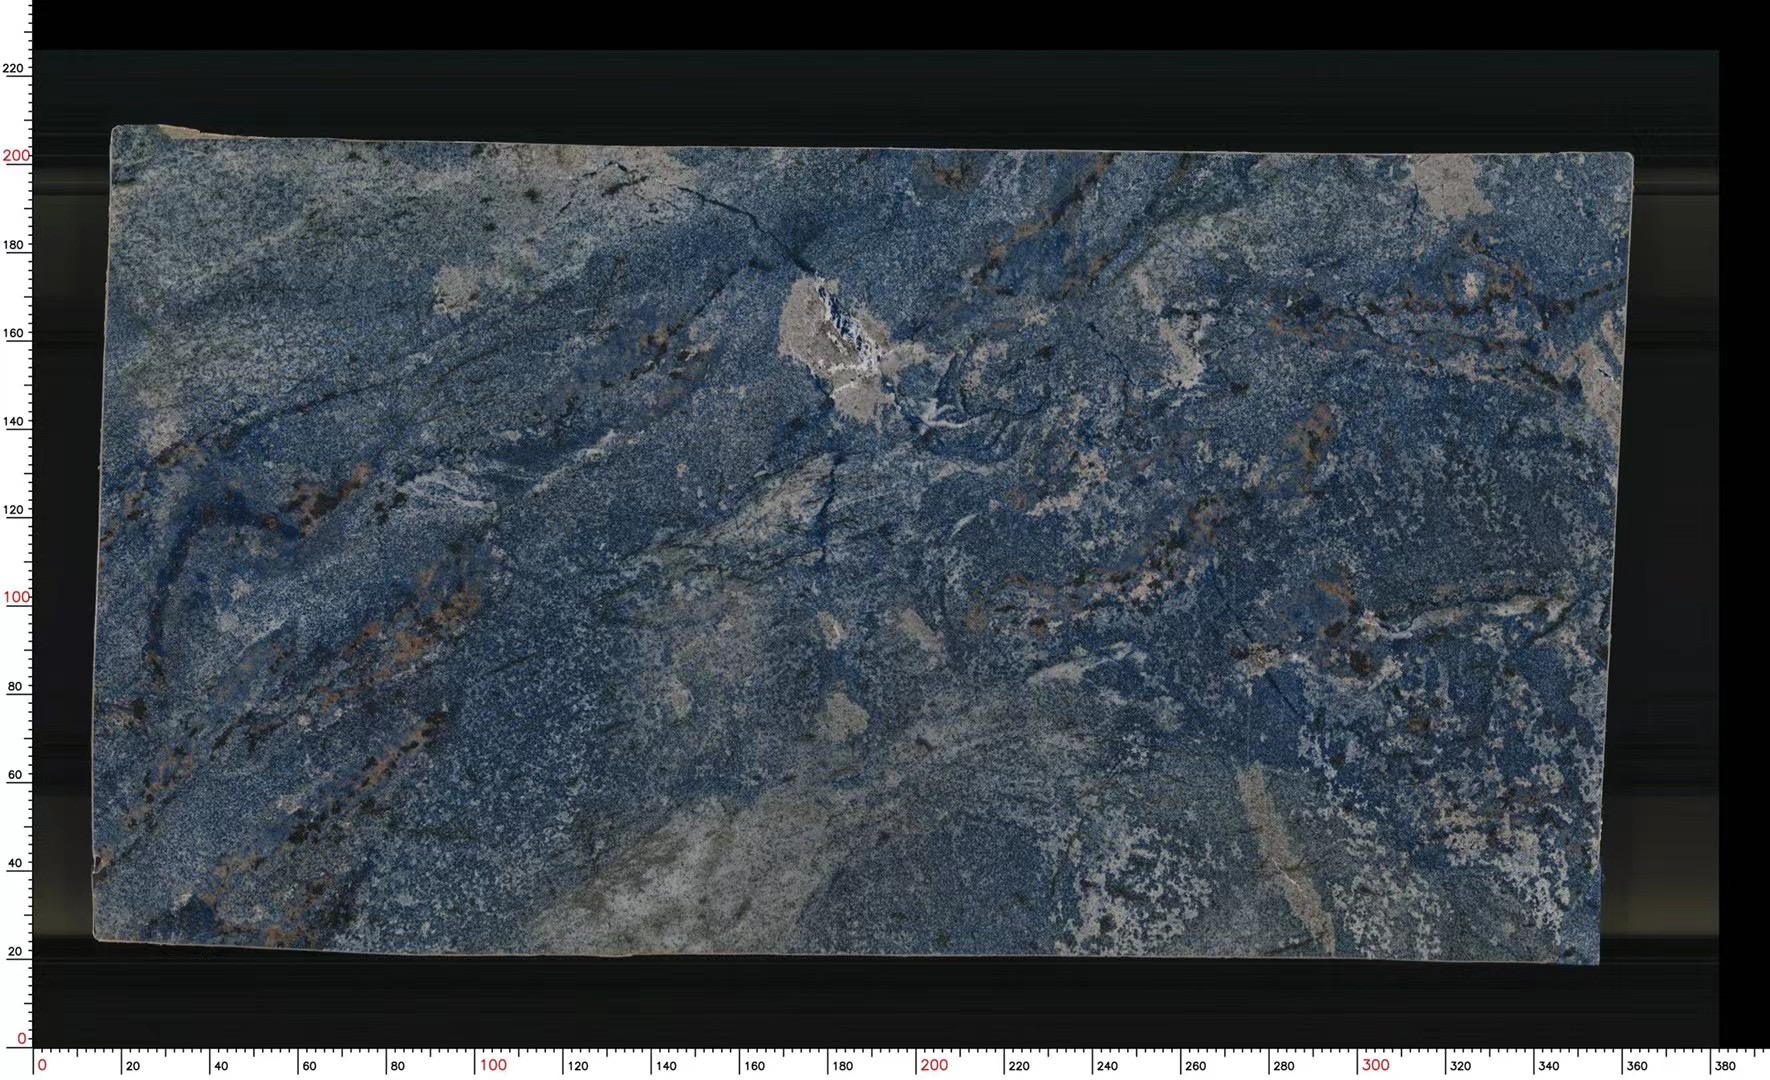
Task: Click the 60 mark on horizontal ruler
Action: pyautogui.click(x=310, y=1066)
